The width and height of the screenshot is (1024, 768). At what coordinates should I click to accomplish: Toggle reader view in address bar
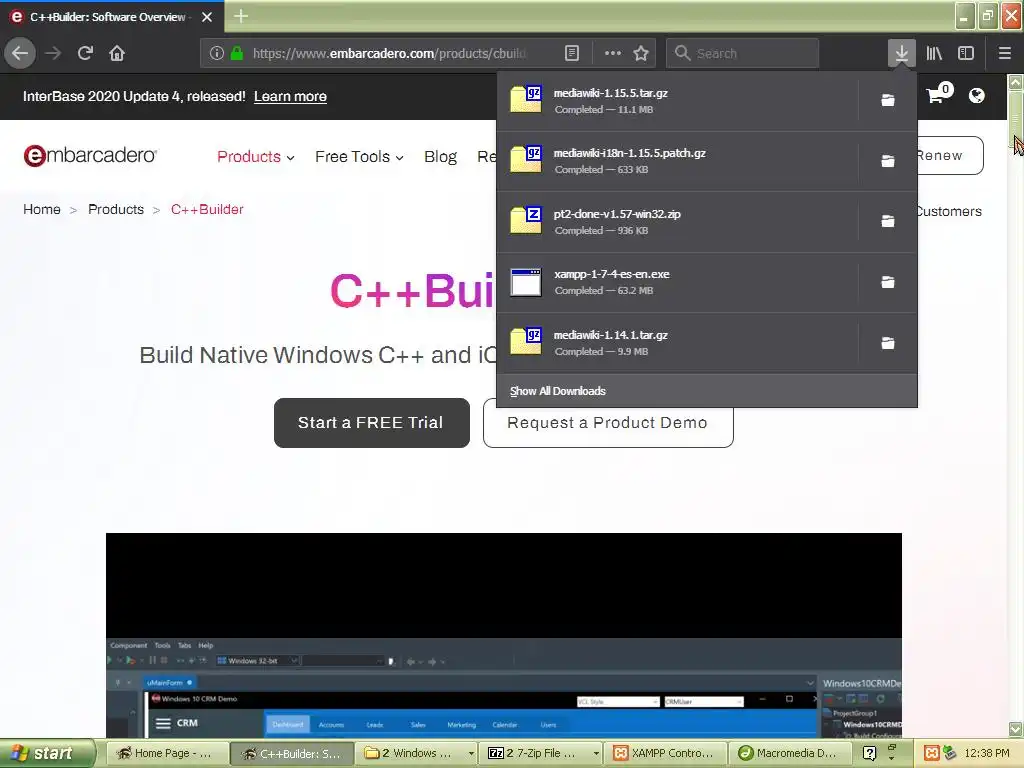click(x=571, y=53)
